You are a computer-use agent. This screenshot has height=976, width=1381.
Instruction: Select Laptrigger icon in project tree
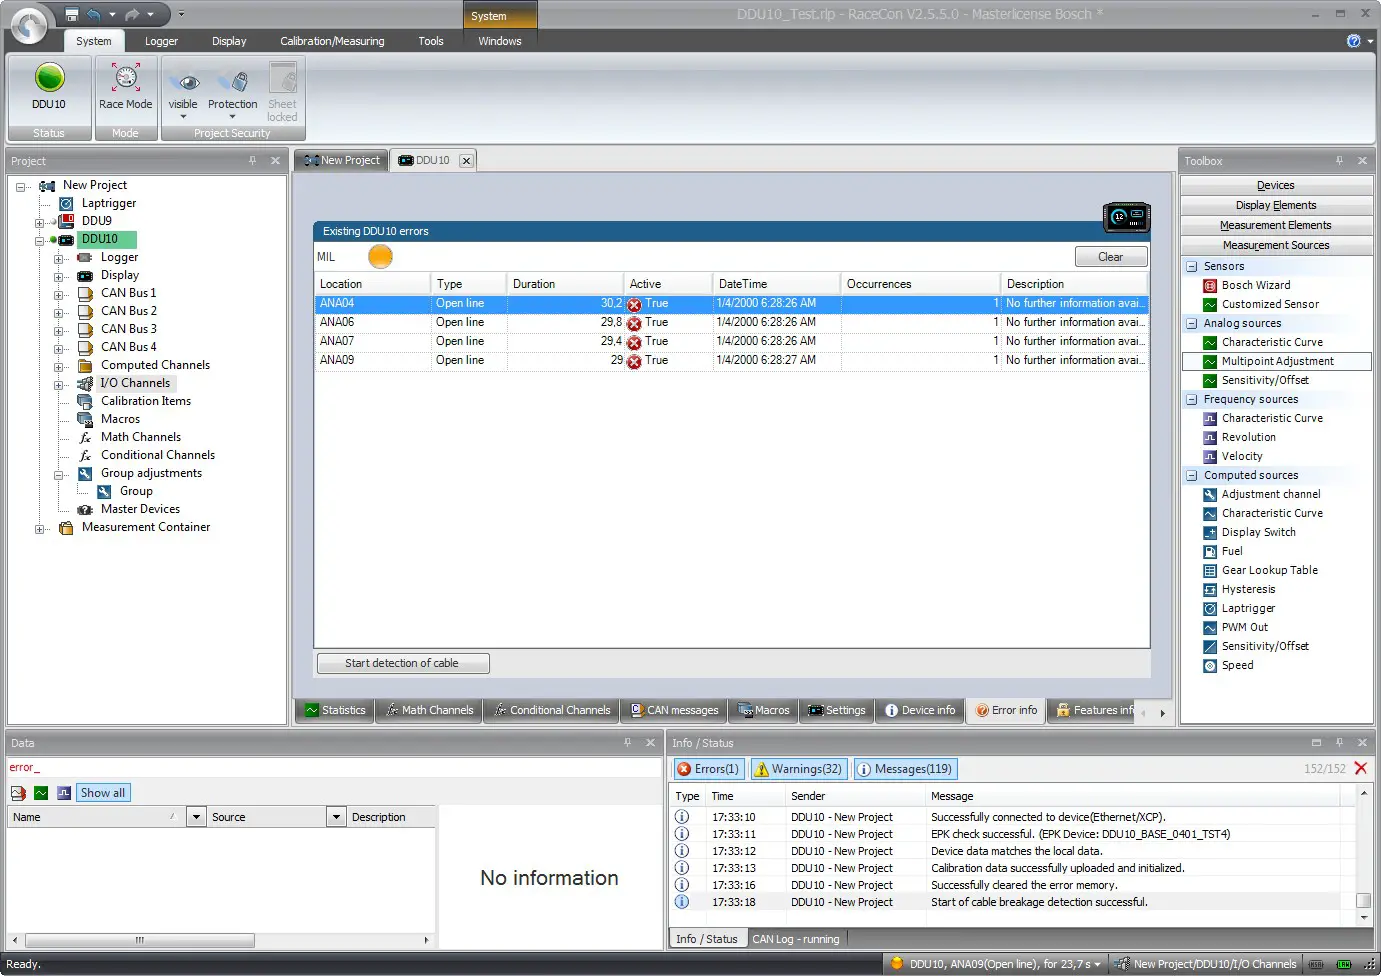[x=66, y=203]
